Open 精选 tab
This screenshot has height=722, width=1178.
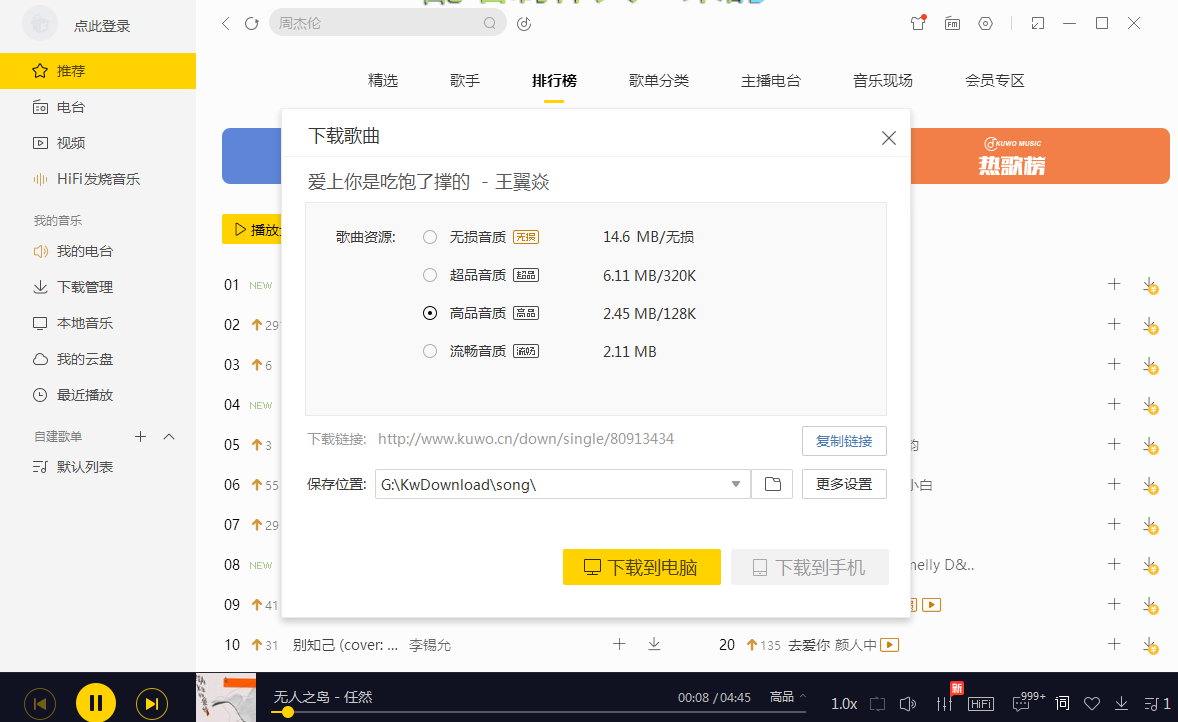coord(382,80)
